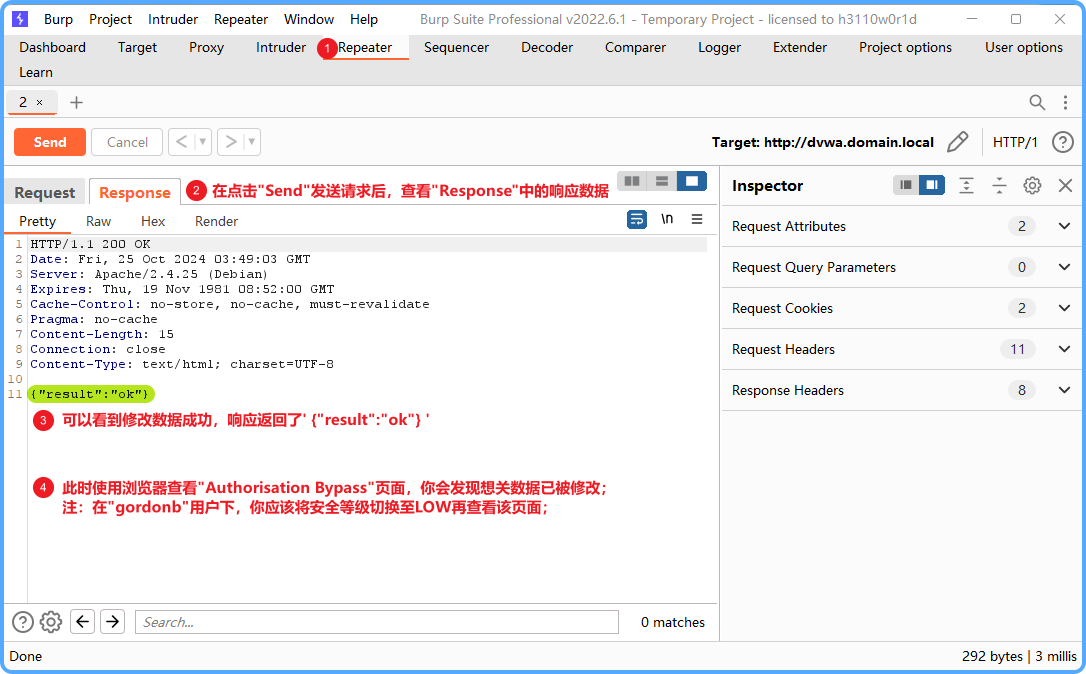Open the Project options tab
Viewport: 1086px width, 674px height.
point(905,47)
